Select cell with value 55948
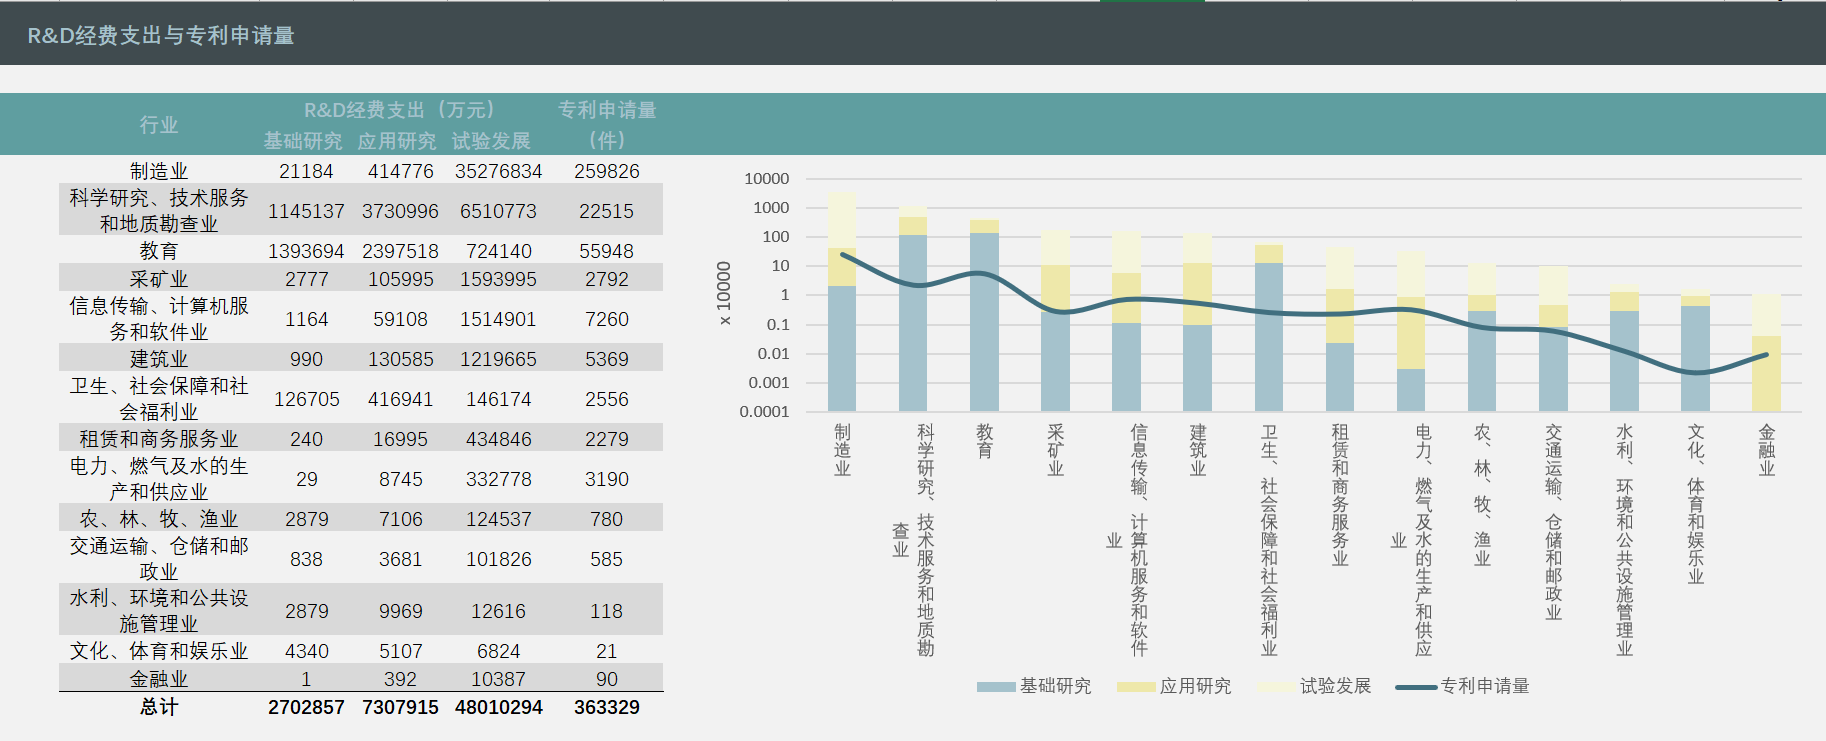Viewport: 1826px width, 741px height. [607, 251]
